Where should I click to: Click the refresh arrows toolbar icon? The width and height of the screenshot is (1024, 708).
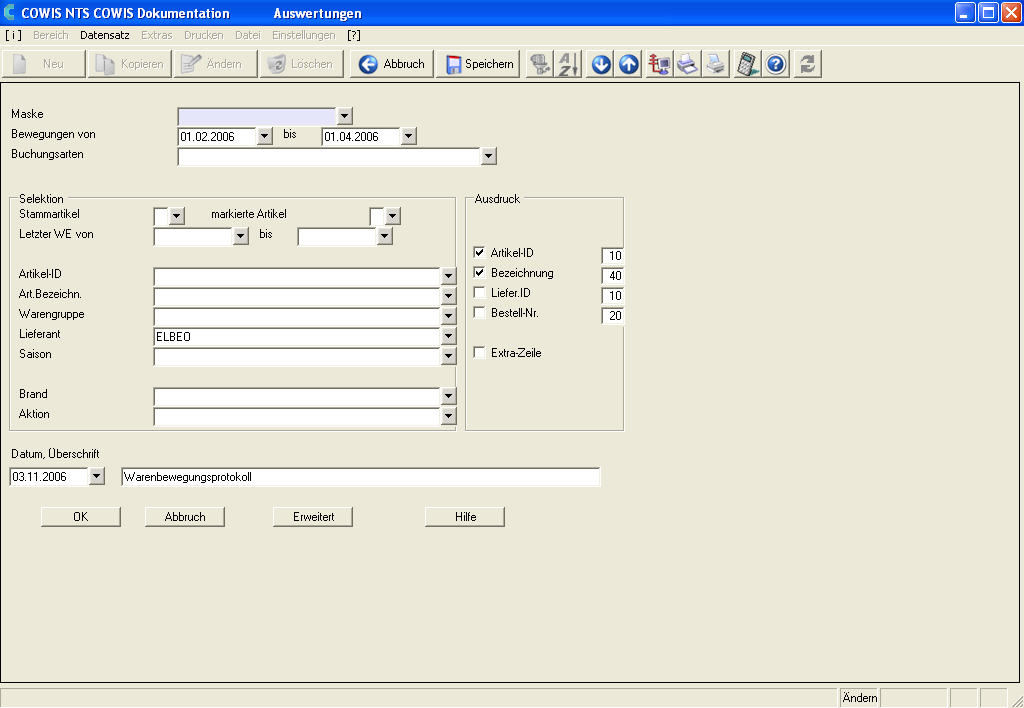pos(808,64)
